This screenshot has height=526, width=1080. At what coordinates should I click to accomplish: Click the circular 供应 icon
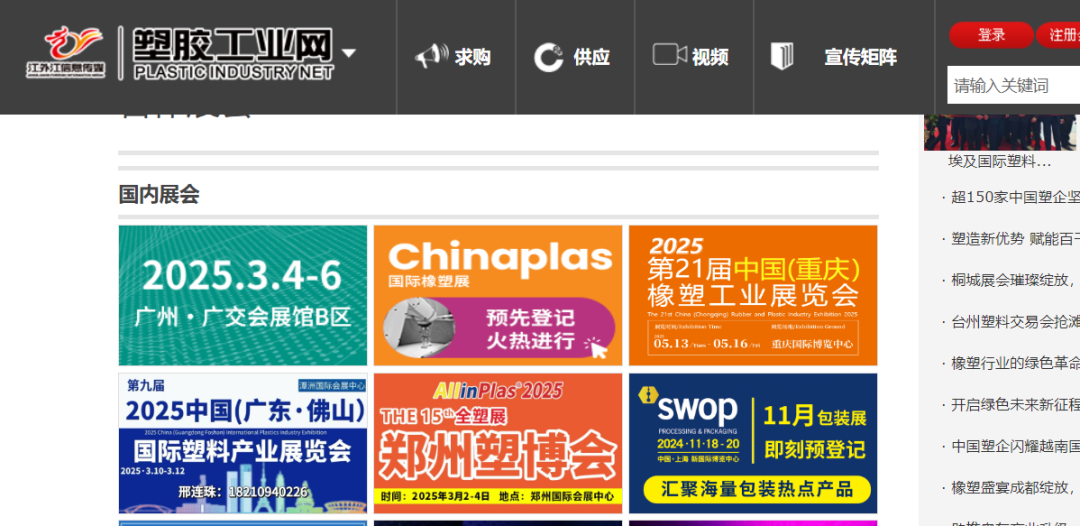point(549,57)
